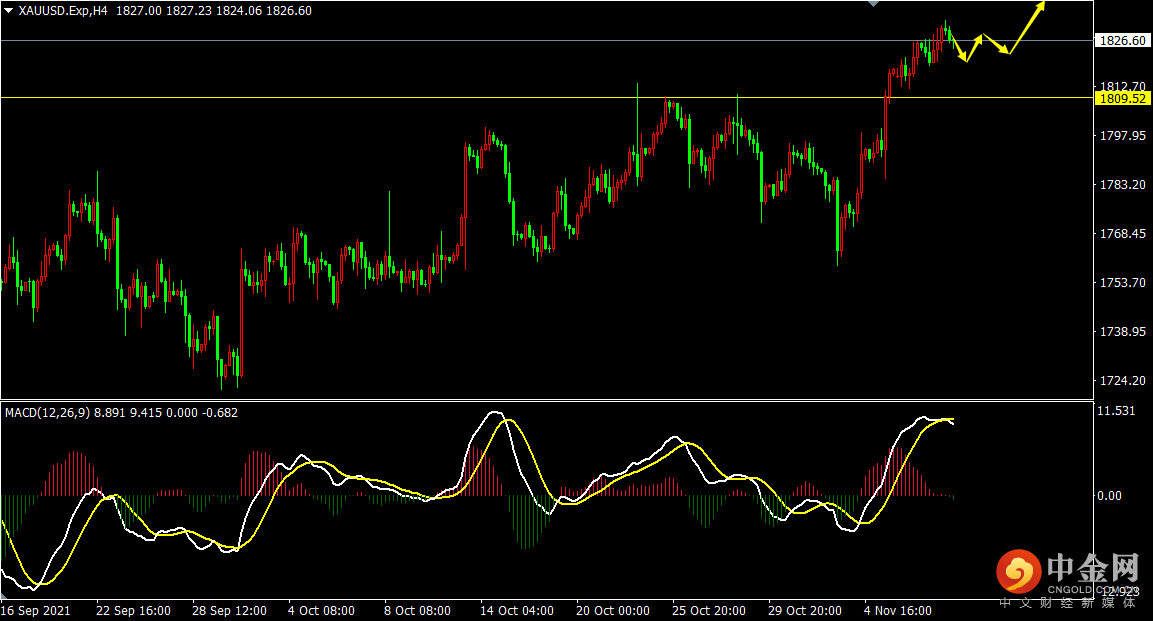Click the 14 Oct 04:00 time label

click(517, 610)
